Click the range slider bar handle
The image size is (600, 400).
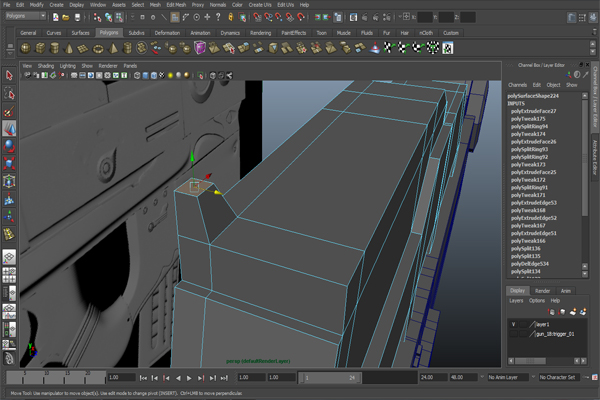330,378
